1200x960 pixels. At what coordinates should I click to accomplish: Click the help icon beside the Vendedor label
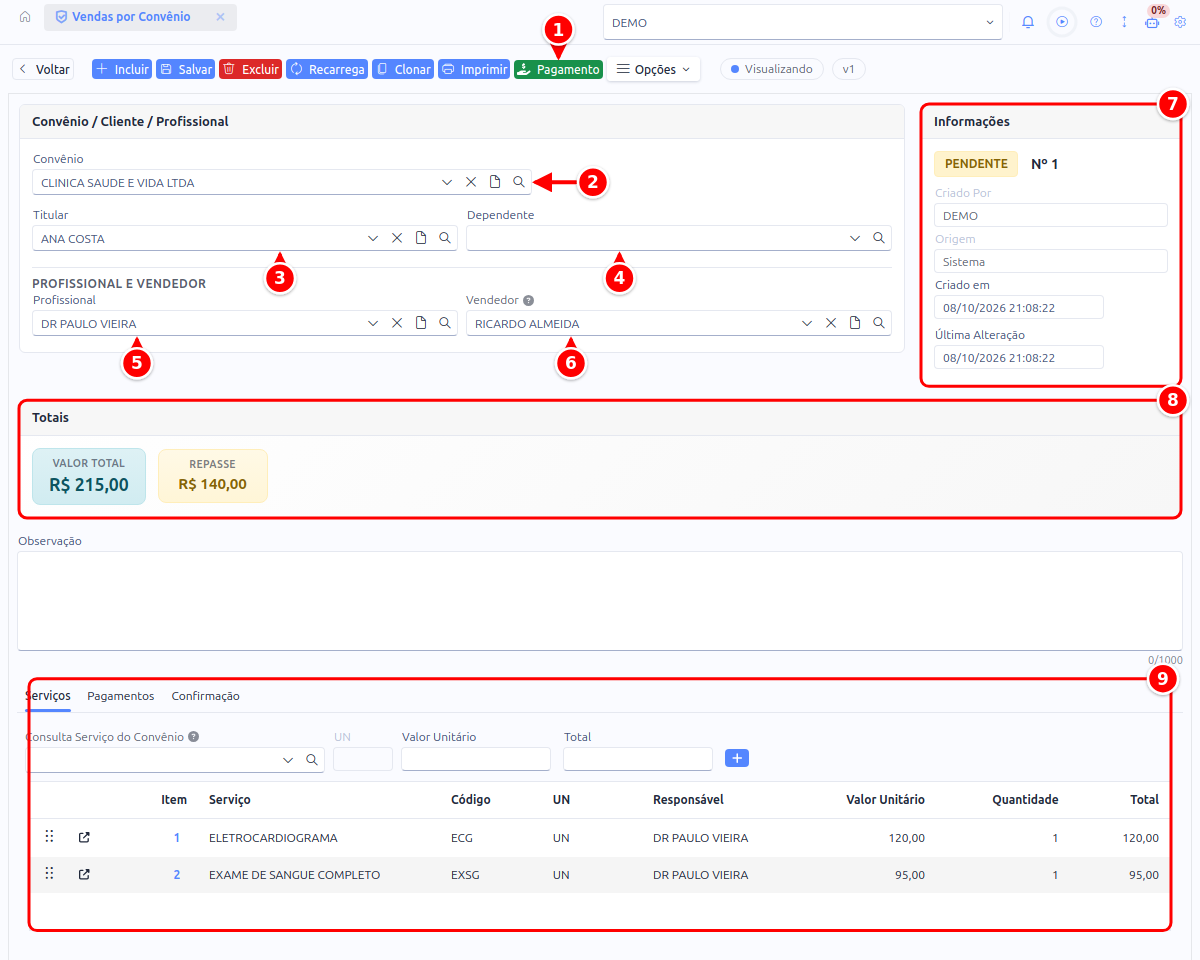[528, 300]
